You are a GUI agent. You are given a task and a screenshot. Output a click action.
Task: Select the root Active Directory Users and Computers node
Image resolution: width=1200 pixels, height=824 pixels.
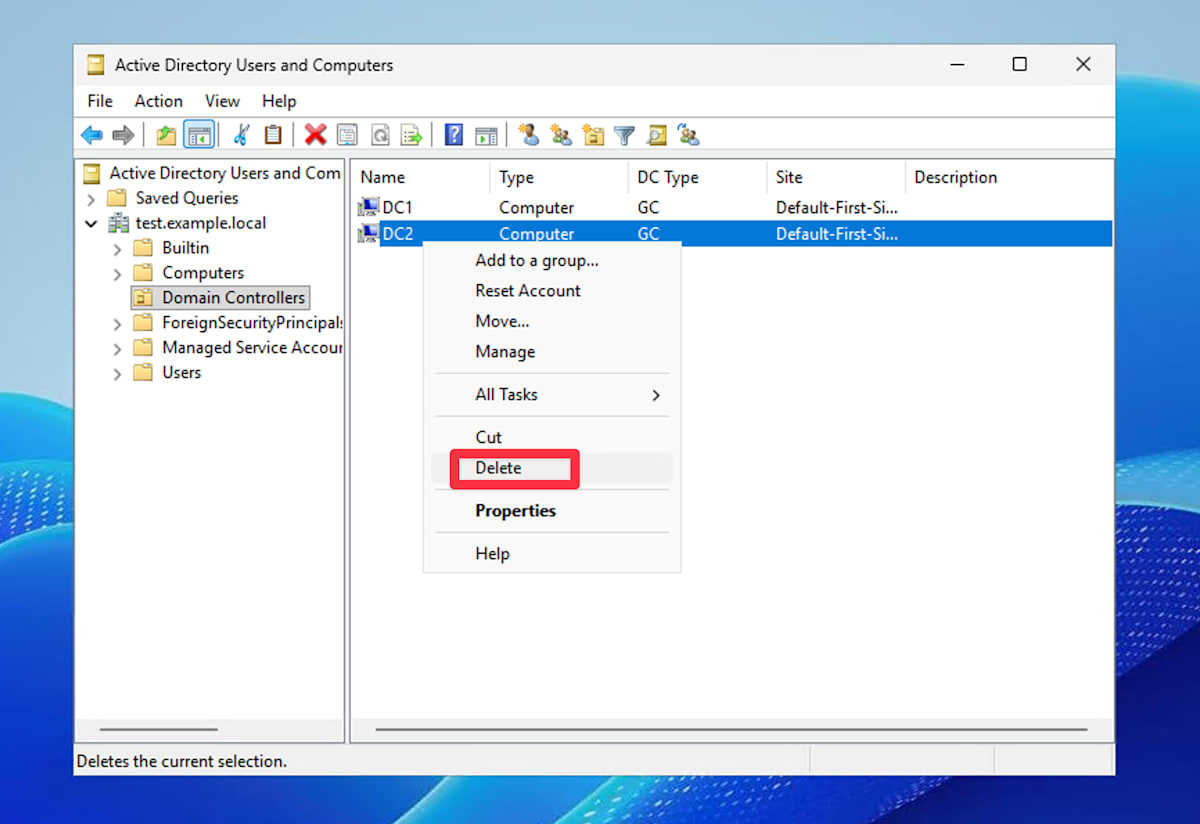pos(224,173)
